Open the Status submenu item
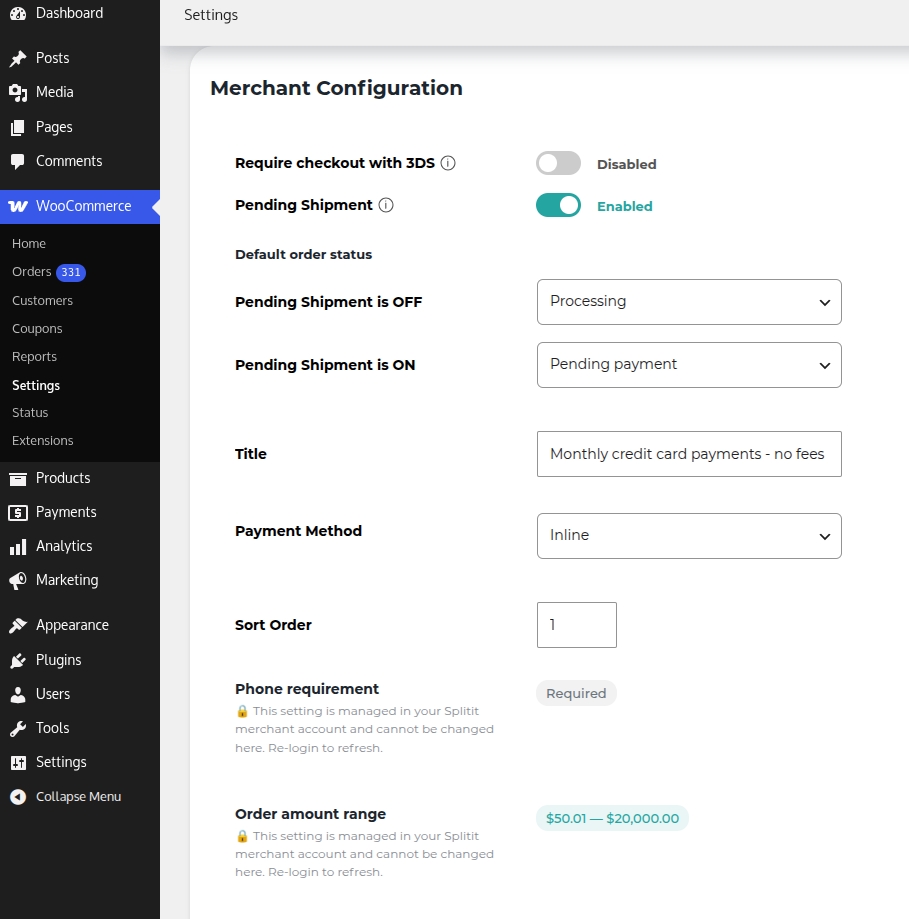 click(30, 413)
